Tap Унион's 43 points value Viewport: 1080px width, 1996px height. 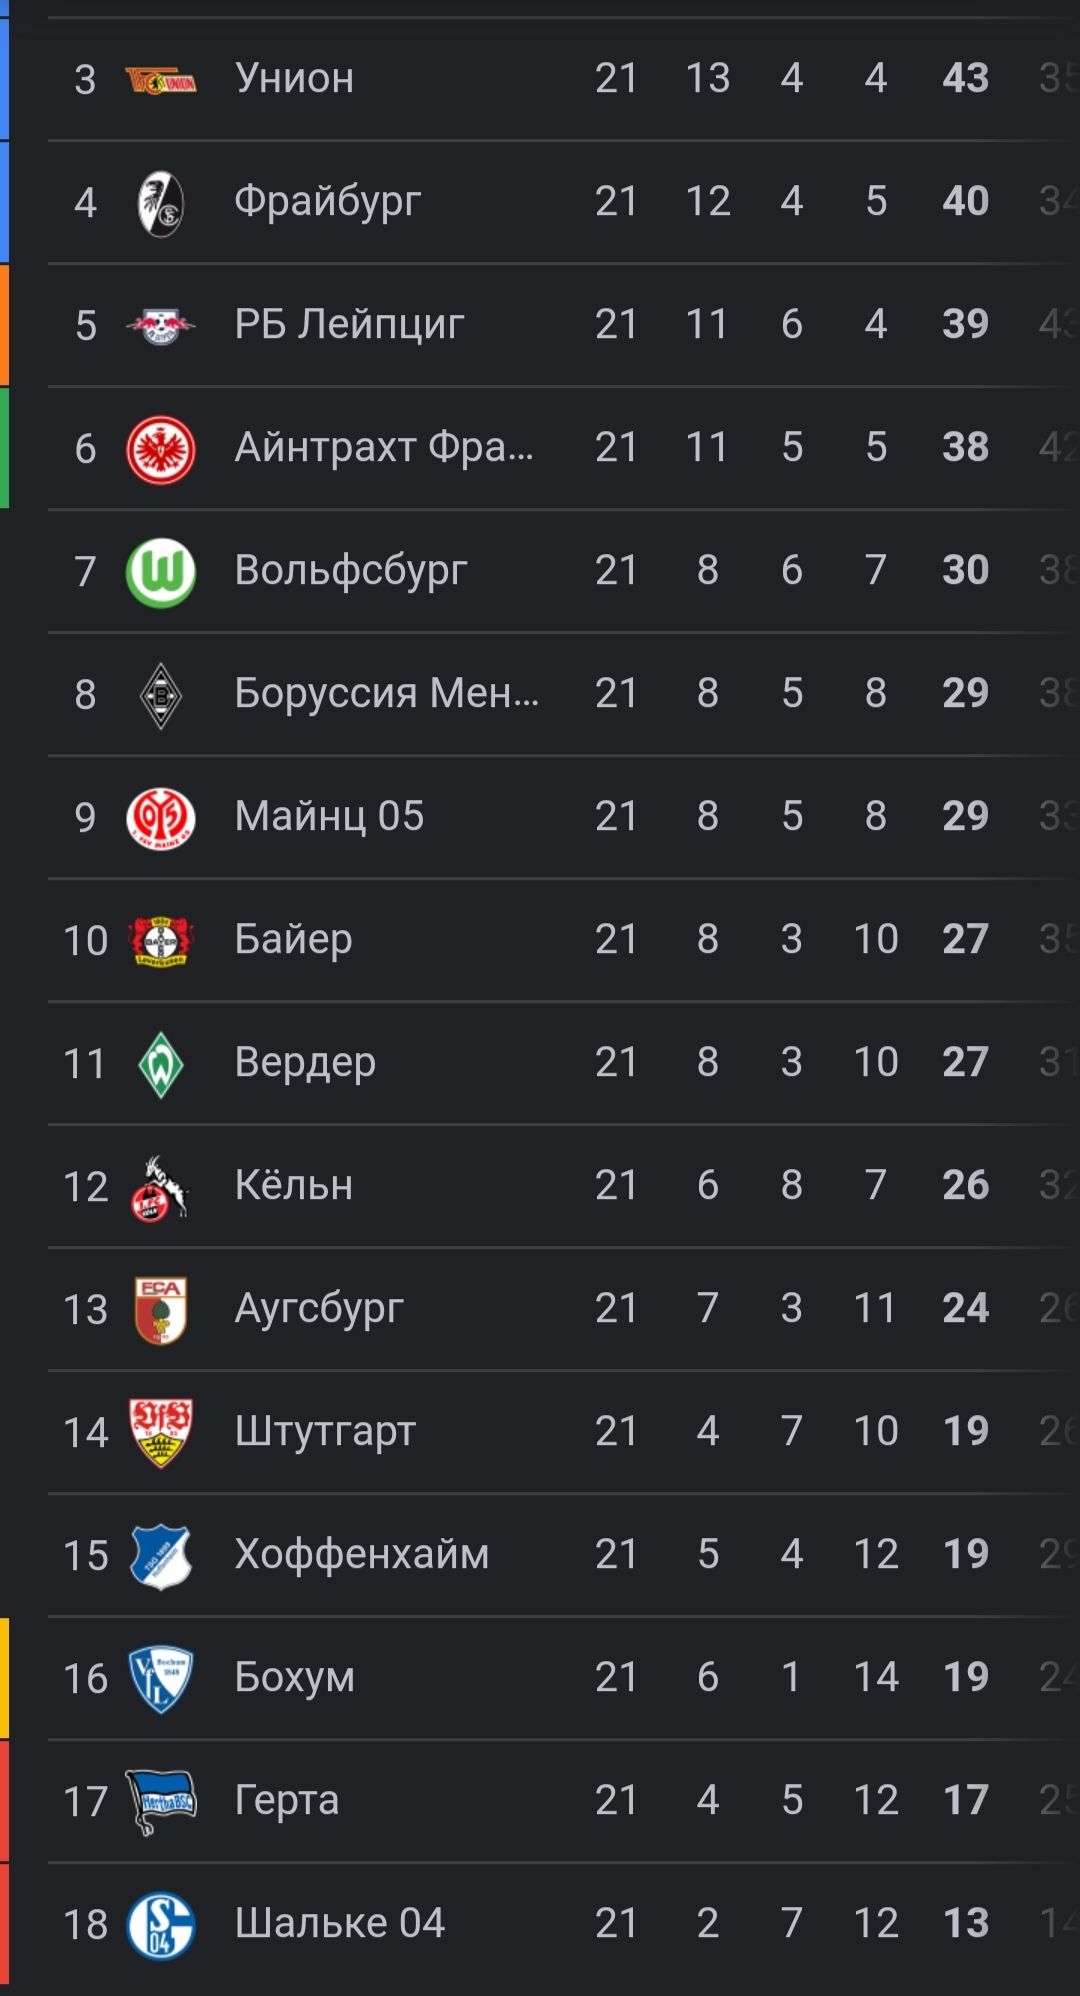point(965,79)
